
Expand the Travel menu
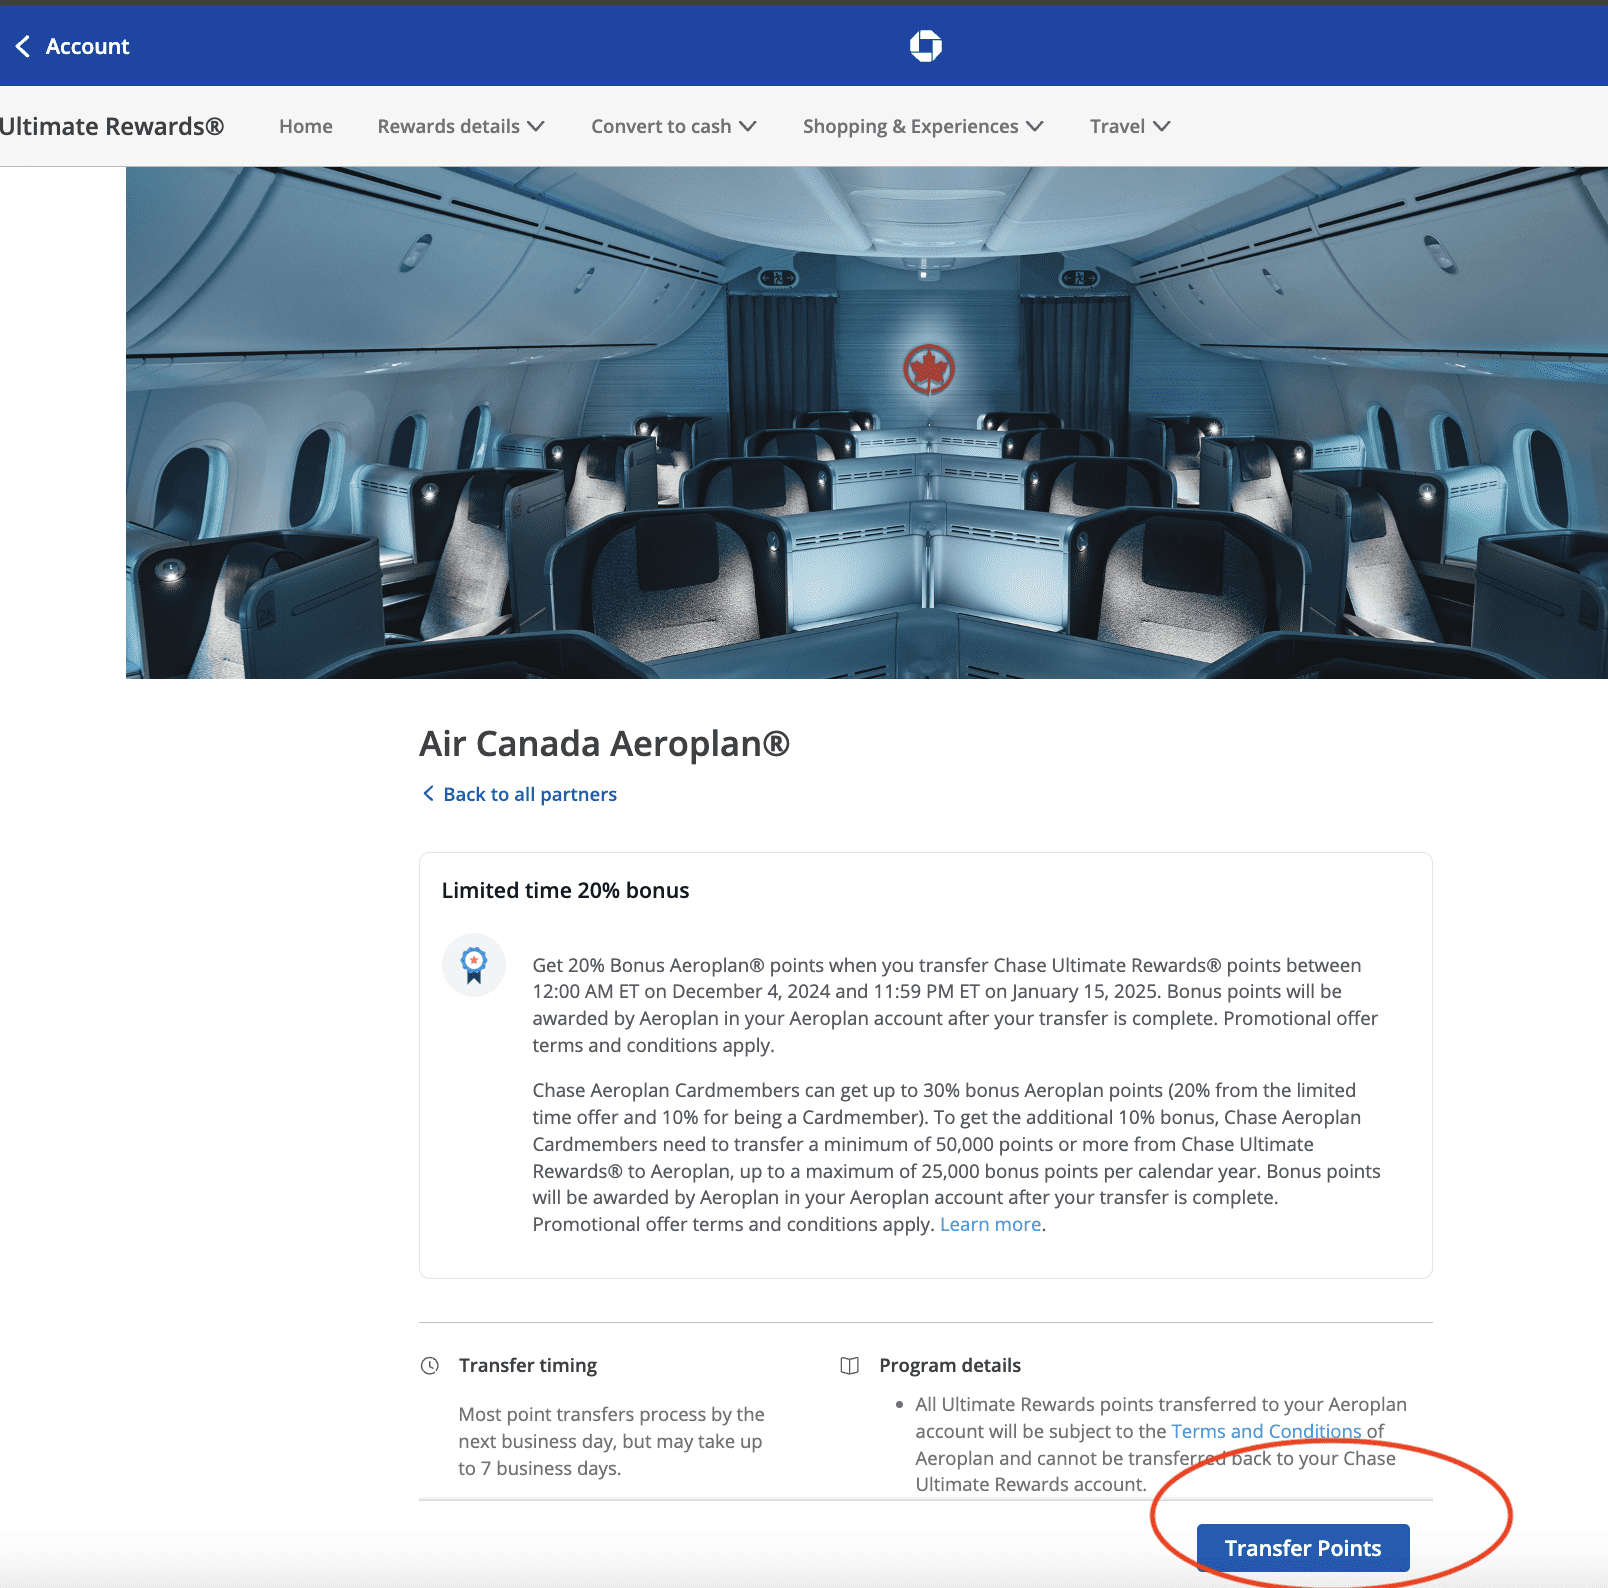click(x=1130, y=127)
